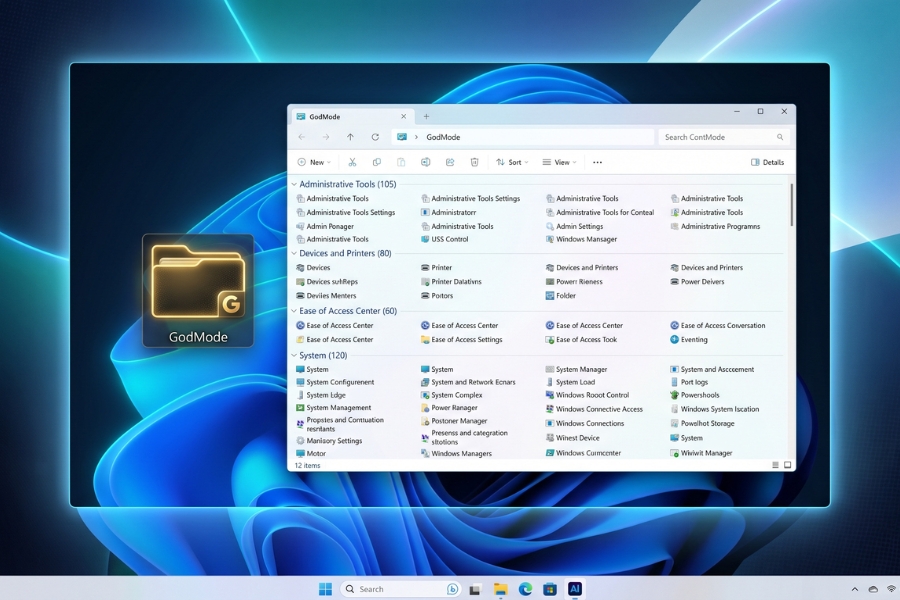Click the Rename icon in Explorer toolbar
900x600 pixels.
(x=425, y=162)
